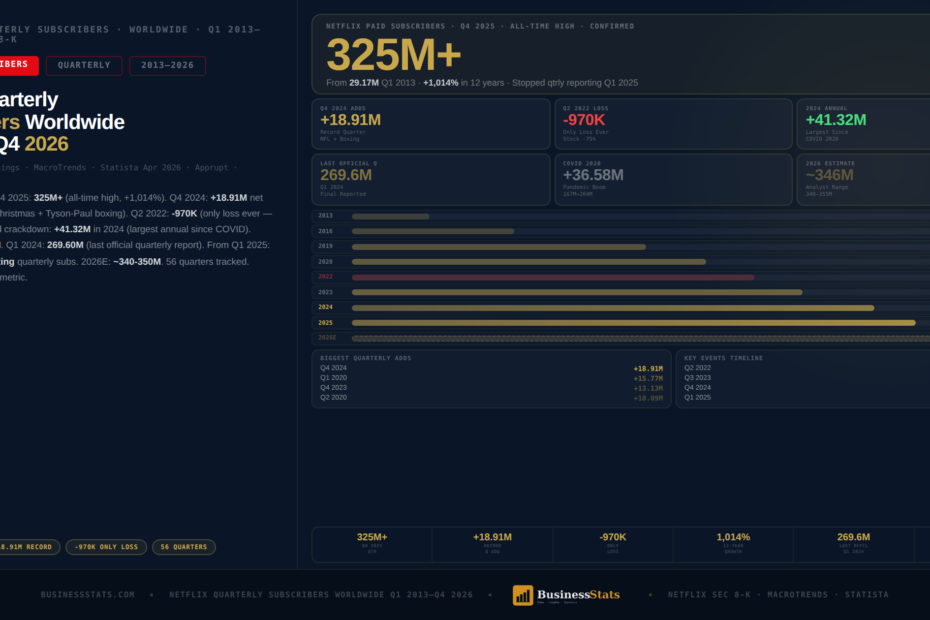The width and height of the screenshot is (930, 620).
Task: Click bold '+41.32M' in the description paragraph
Action: [72, 229]
